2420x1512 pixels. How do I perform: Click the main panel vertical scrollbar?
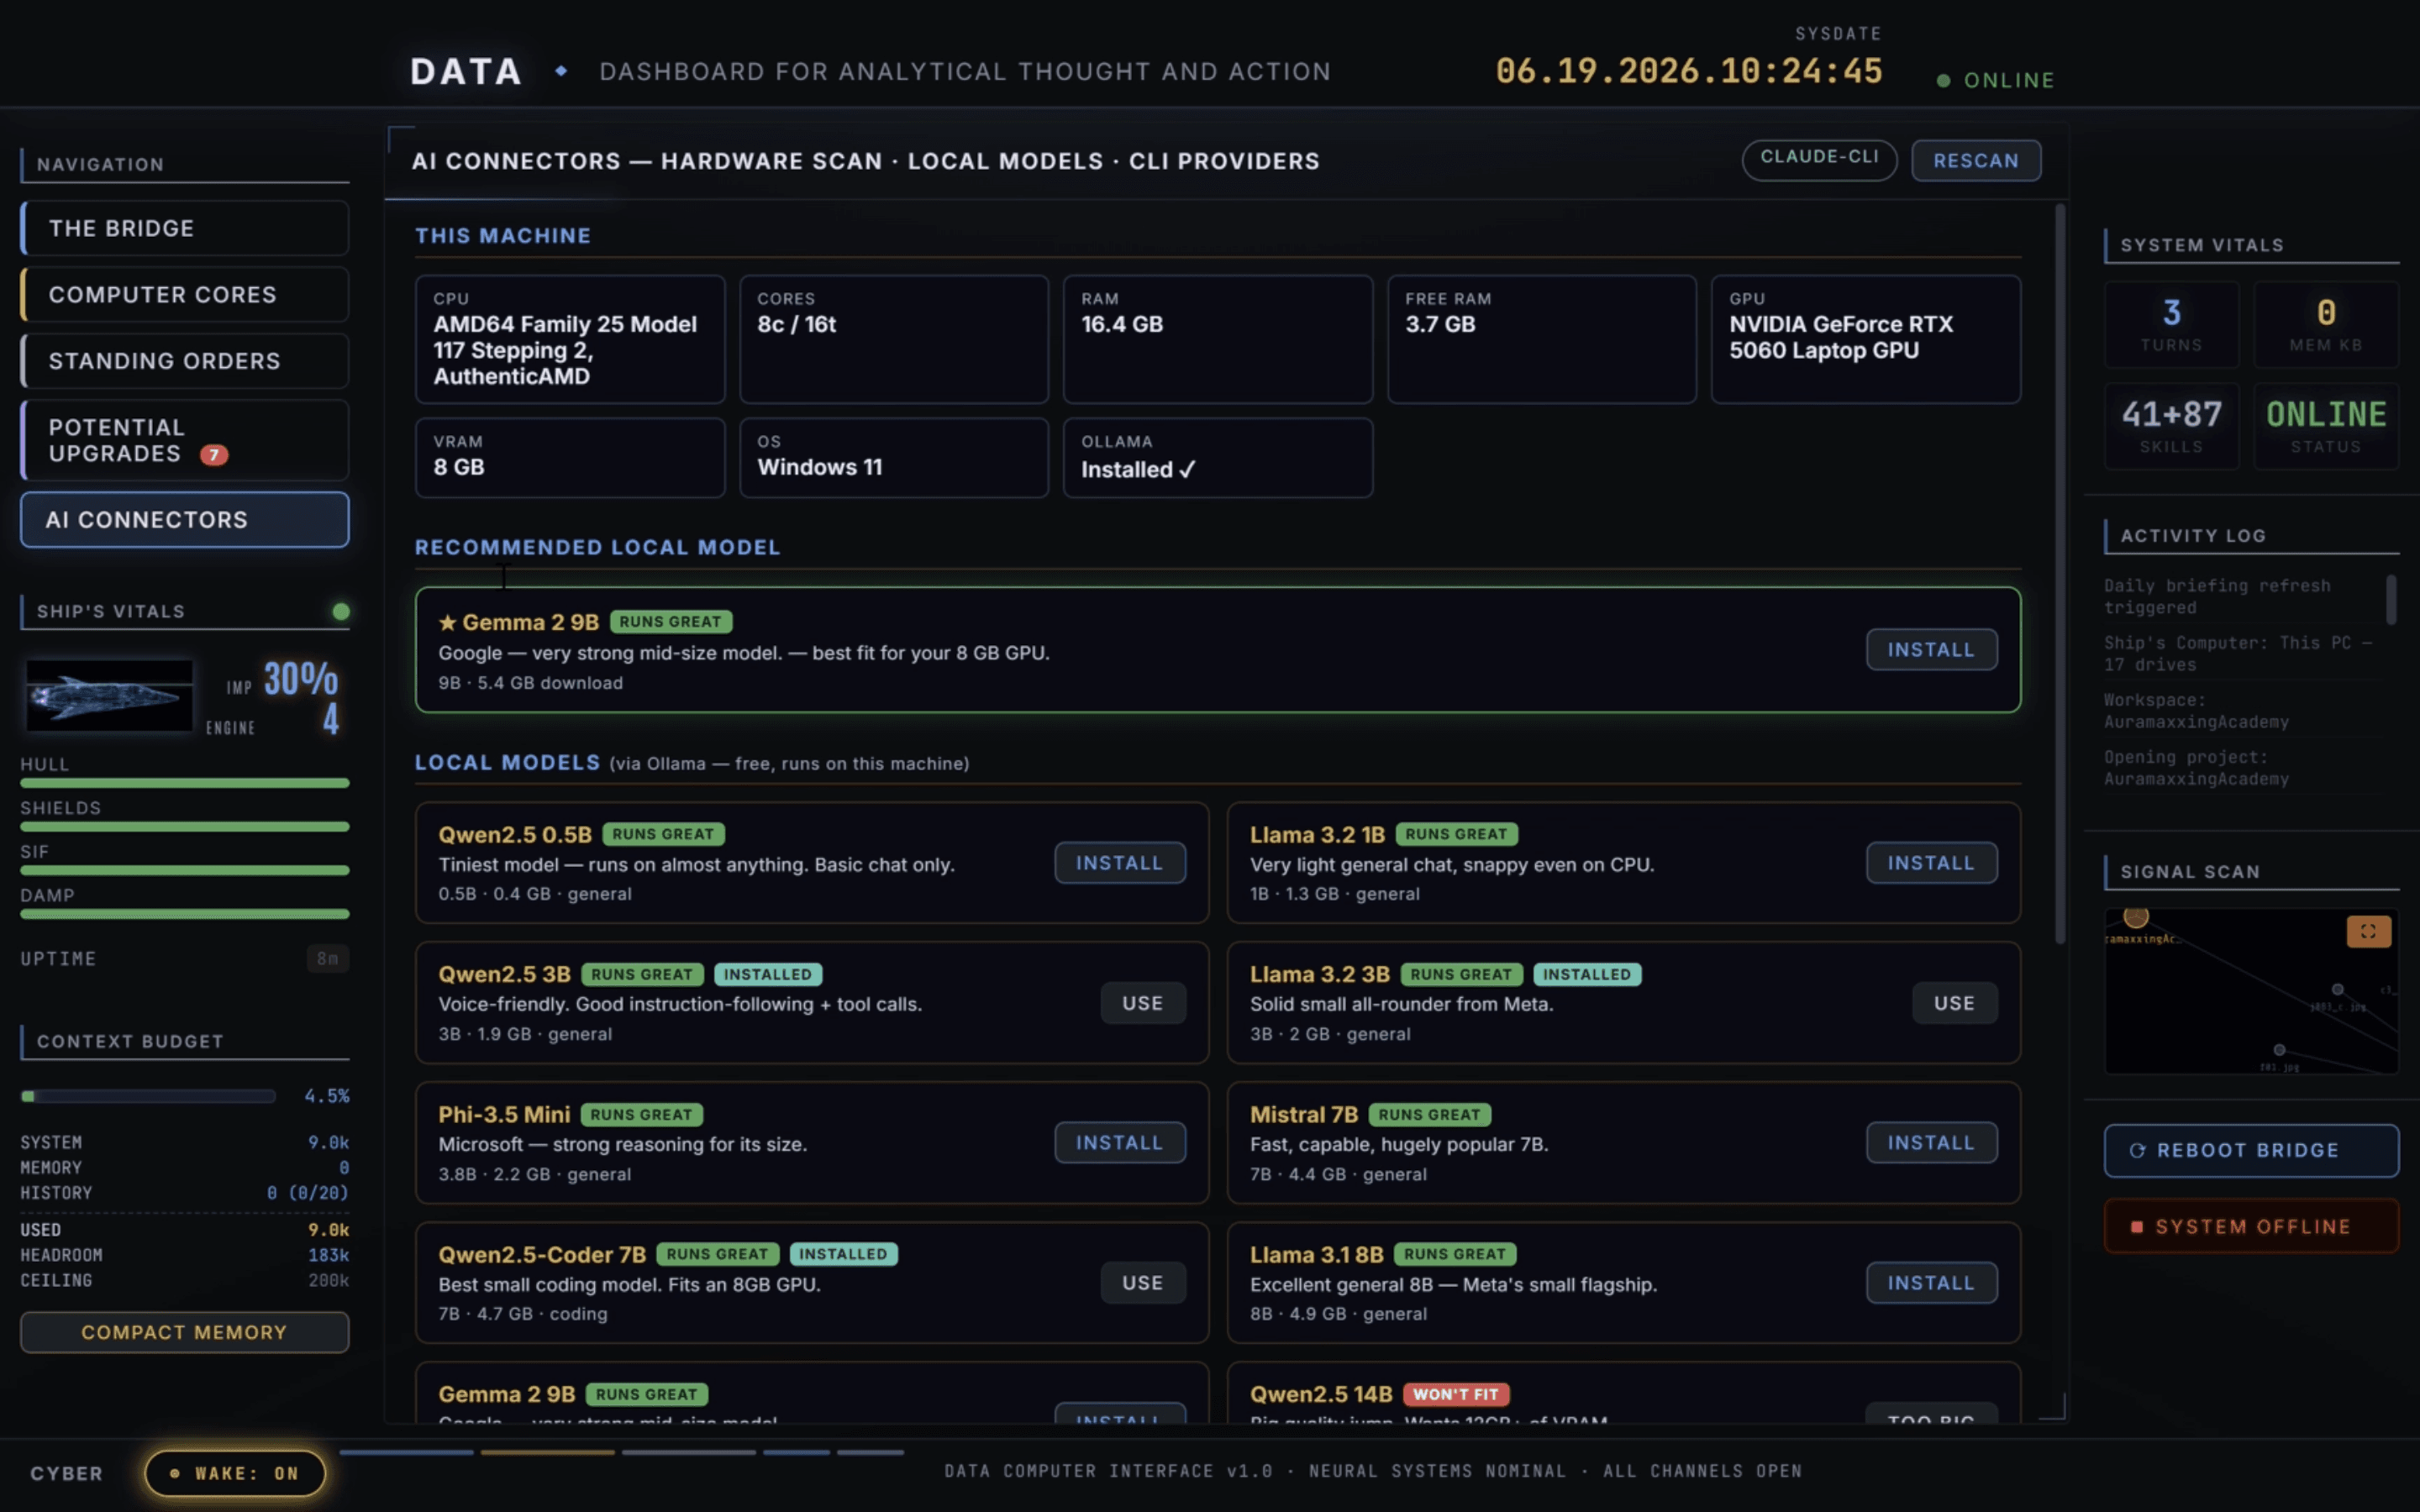coord(2059,575)
